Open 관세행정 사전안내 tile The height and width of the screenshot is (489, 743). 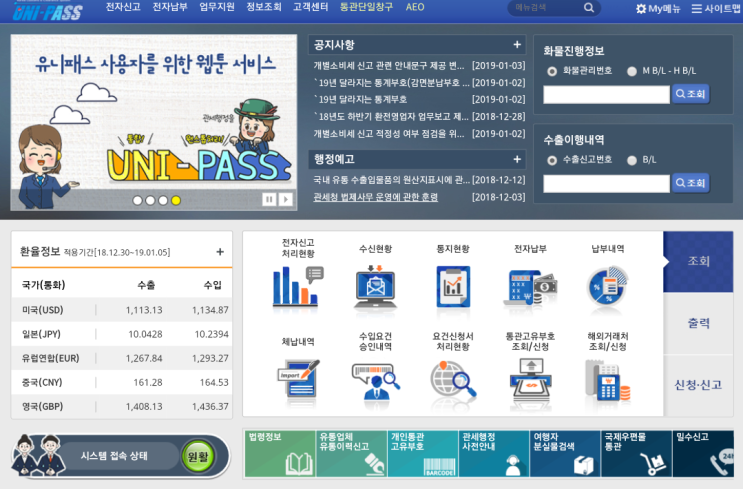[x=494, y=453]
